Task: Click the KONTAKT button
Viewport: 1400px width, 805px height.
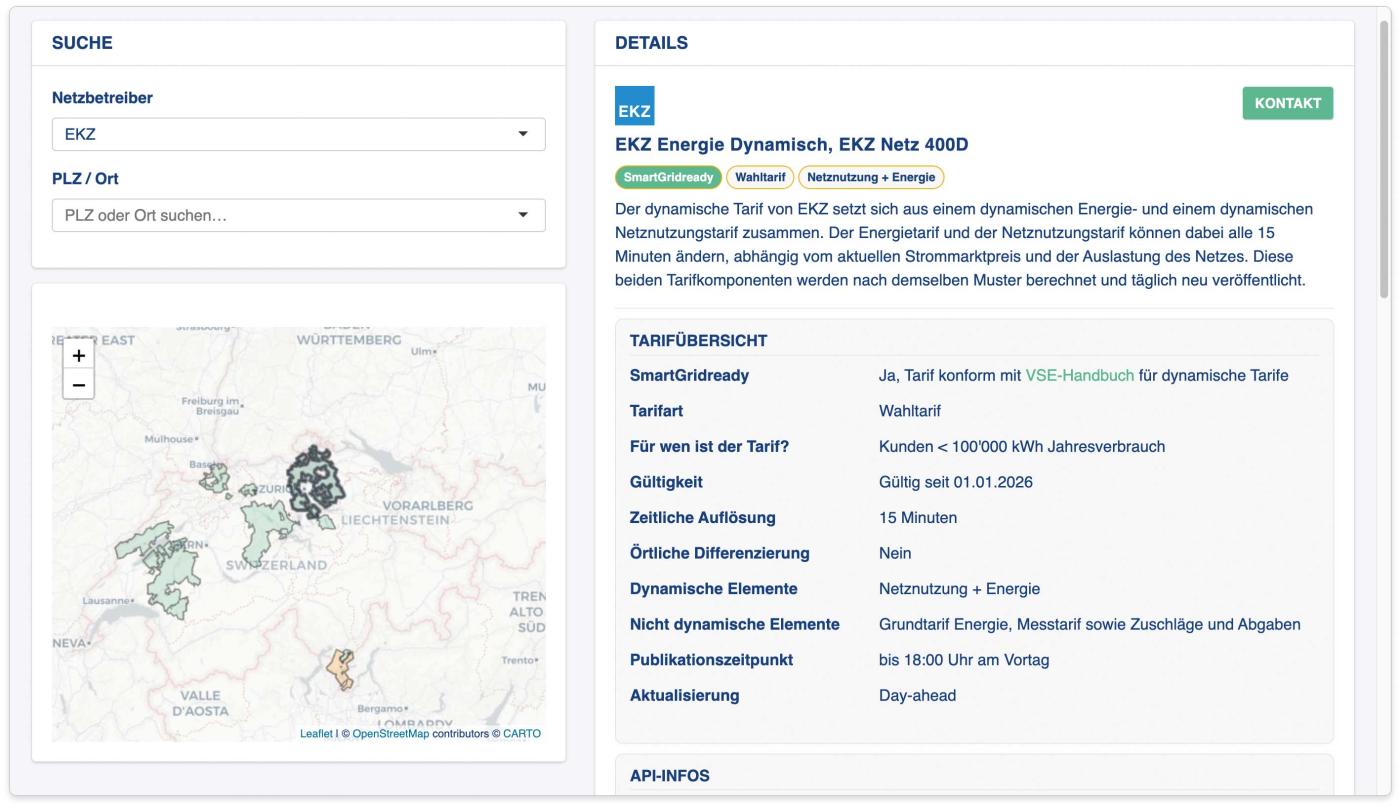Action: coord(1288,103)
